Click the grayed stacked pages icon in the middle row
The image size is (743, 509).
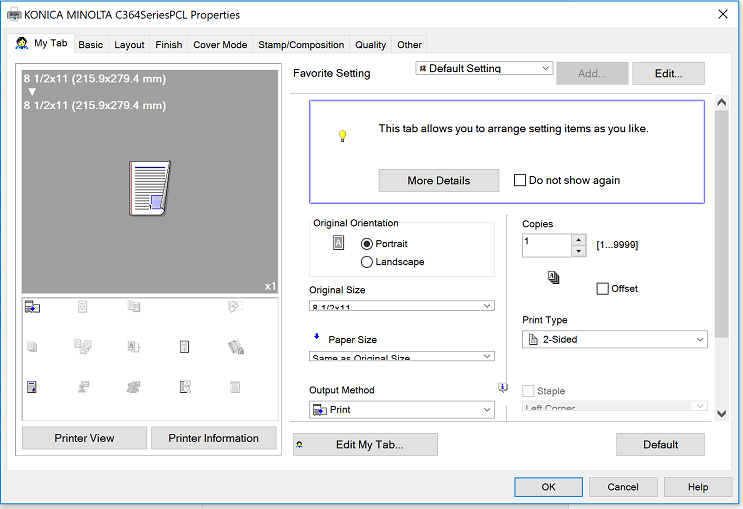tap(32, 347)
